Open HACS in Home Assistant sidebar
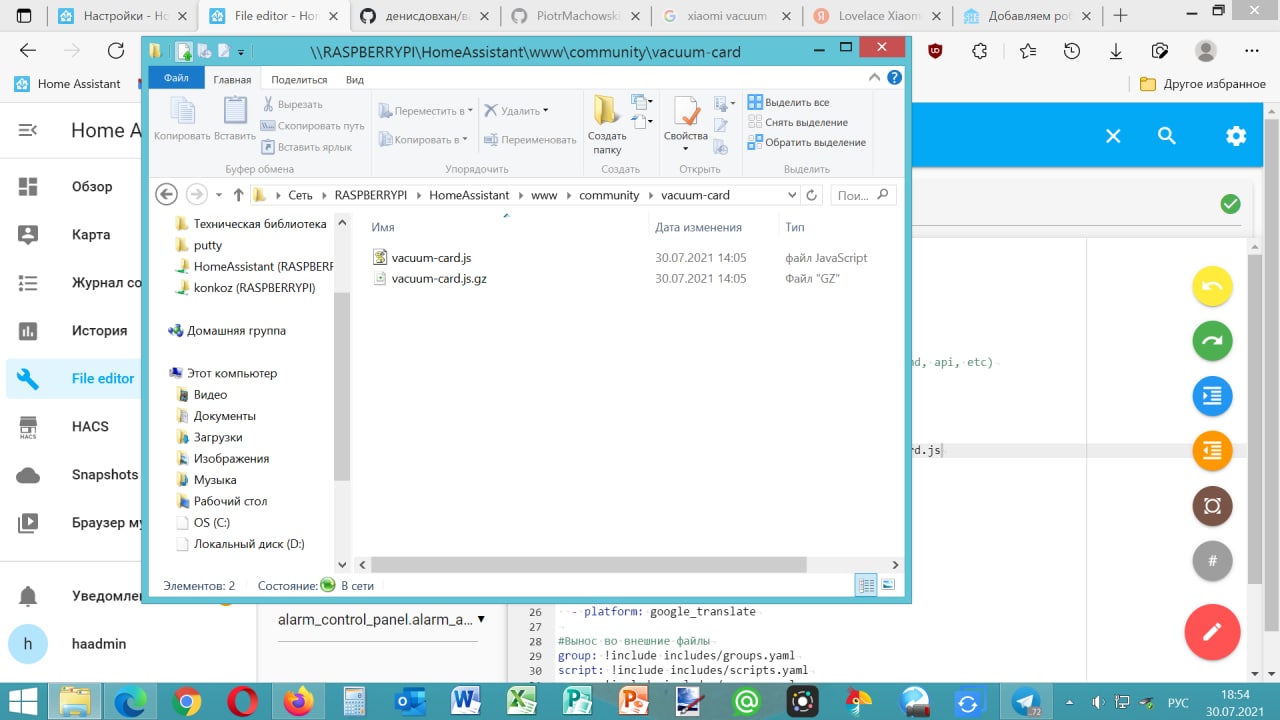This screenshot has width=1280, height=720. click(x=90, y=426)
